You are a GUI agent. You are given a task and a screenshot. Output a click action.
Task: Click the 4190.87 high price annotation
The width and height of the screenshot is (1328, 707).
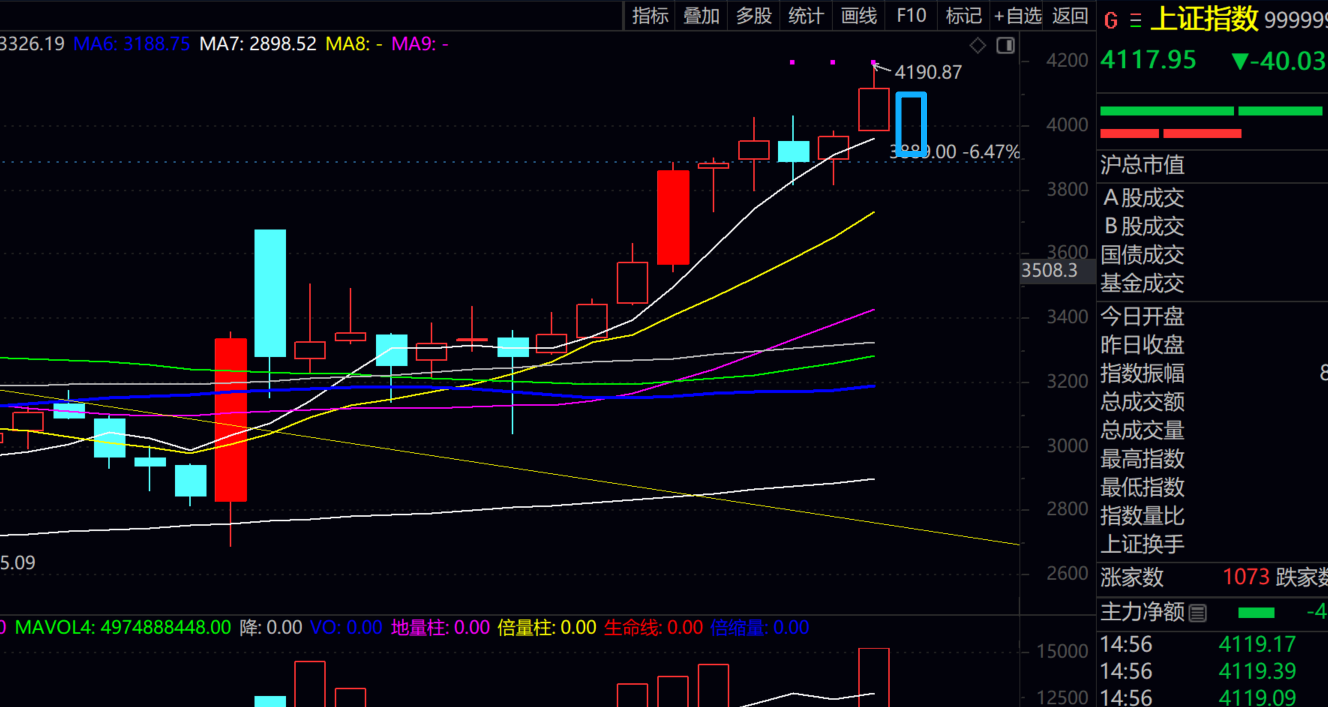pyautogui.click(x=928, y=72)
